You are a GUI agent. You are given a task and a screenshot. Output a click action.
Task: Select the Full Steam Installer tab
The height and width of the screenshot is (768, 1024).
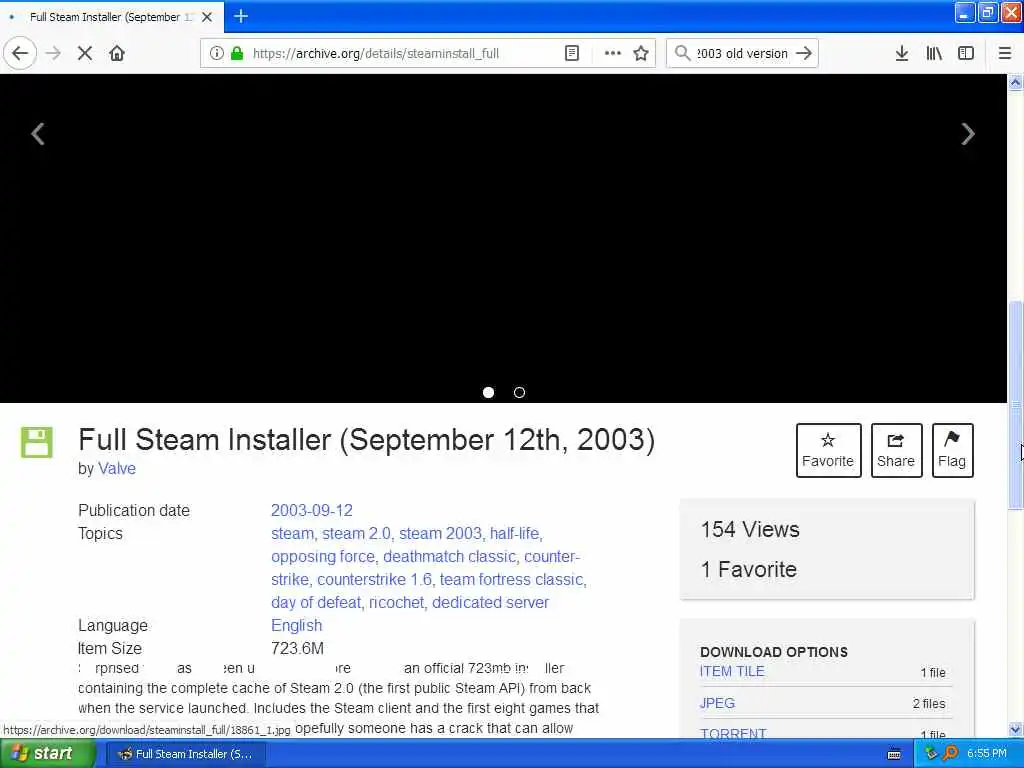pos(112,17)
